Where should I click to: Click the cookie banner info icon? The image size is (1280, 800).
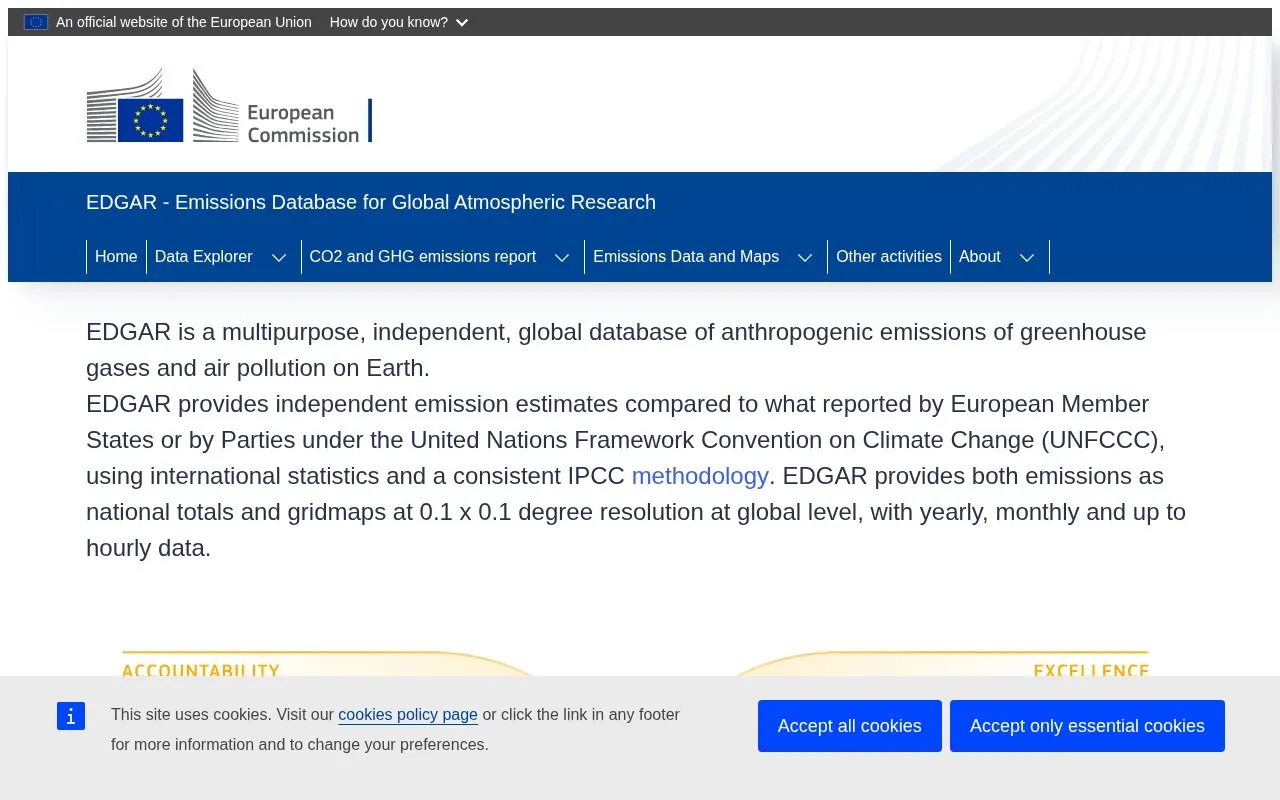[71, 716]
